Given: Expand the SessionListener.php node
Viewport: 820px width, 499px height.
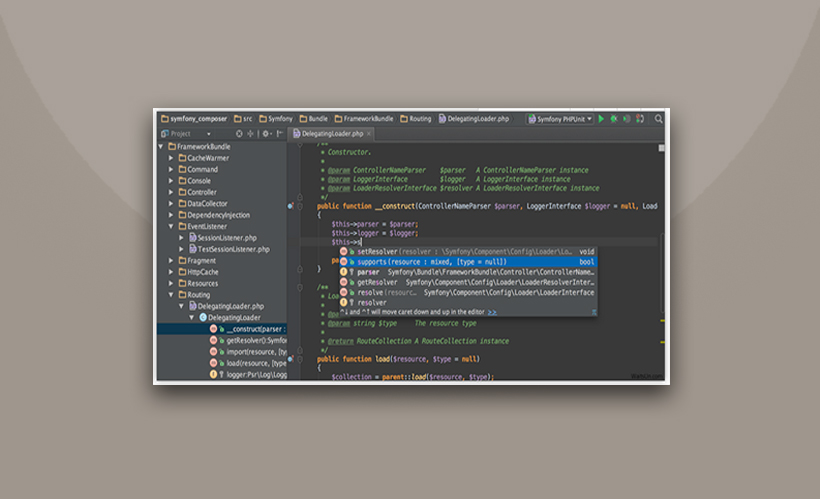Looking at the screenshot, I should [181, 238].
